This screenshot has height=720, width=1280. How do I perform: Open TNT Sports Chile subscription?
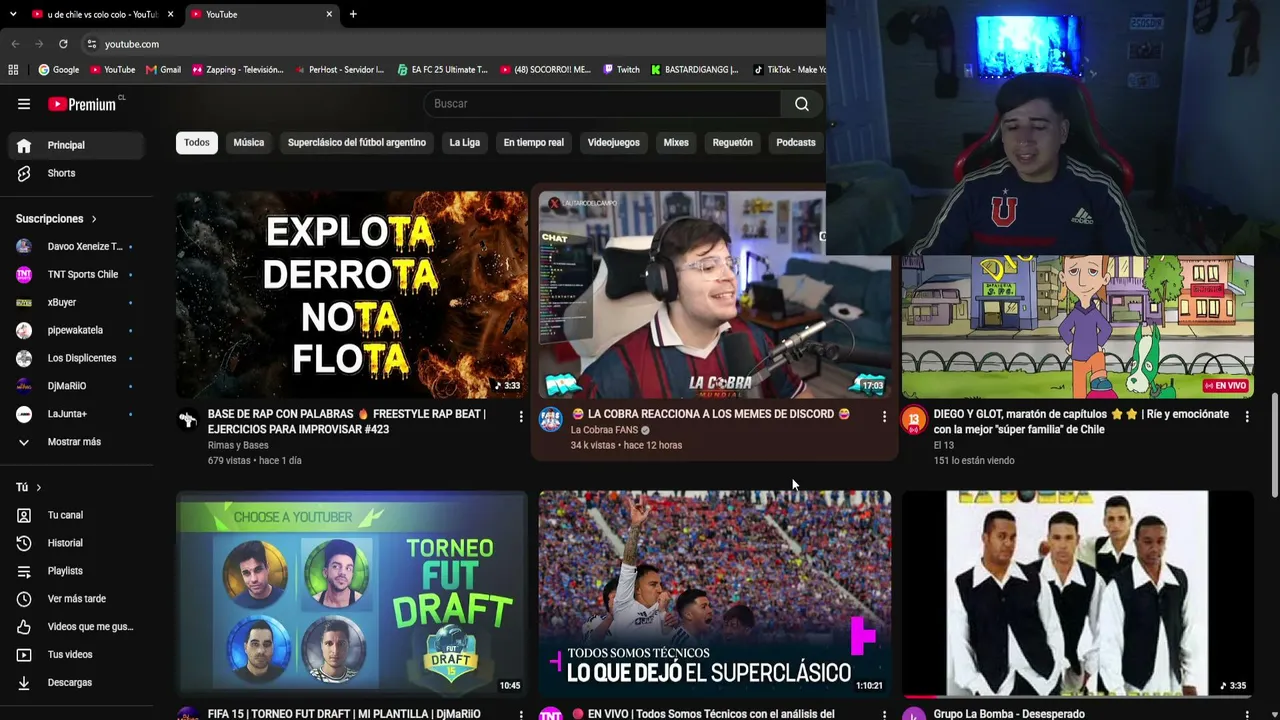(76, 274)
